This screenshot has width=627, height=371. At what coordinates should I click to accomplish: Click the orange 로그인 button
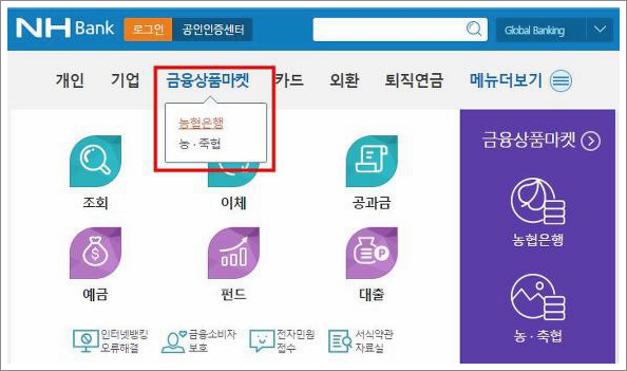coord(148,29)
